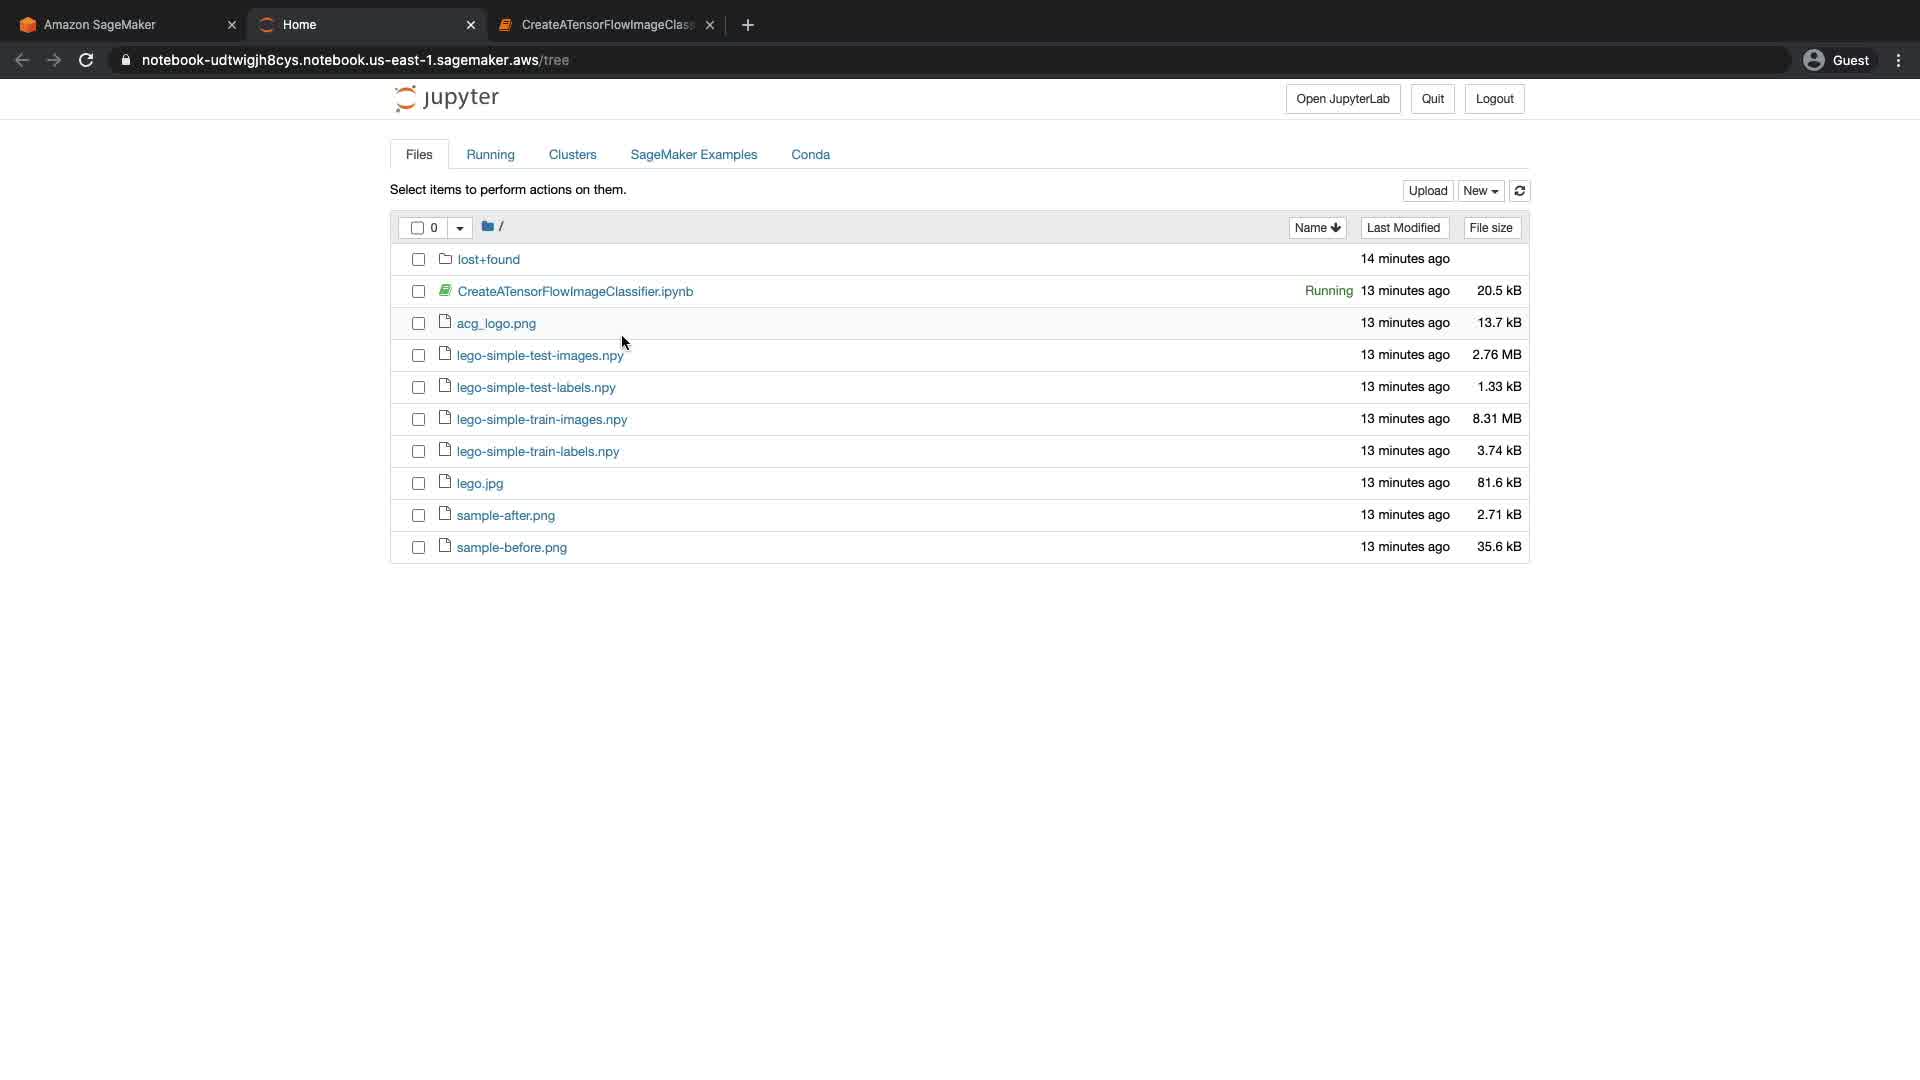
Task: Select the acg_logo.png checkbox
Action: pos(419,324)
